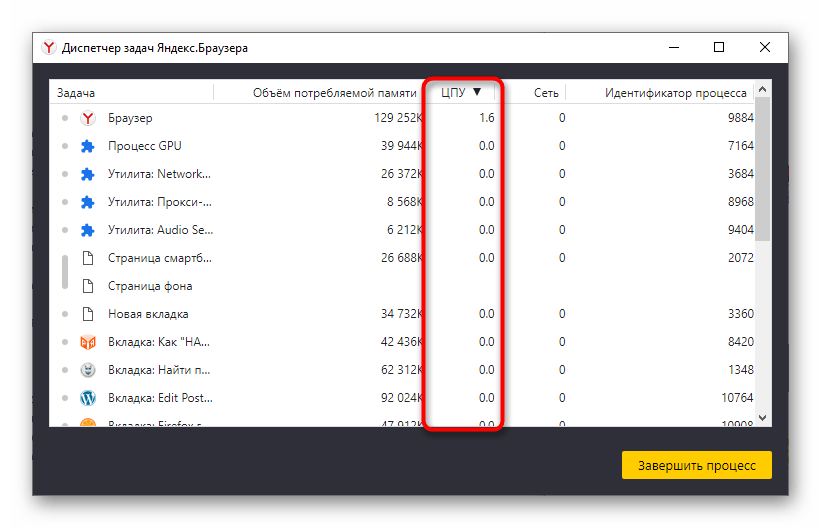Click memory value 62 312K
Viewport: 821px width, 528px height.
pos(402,370)
